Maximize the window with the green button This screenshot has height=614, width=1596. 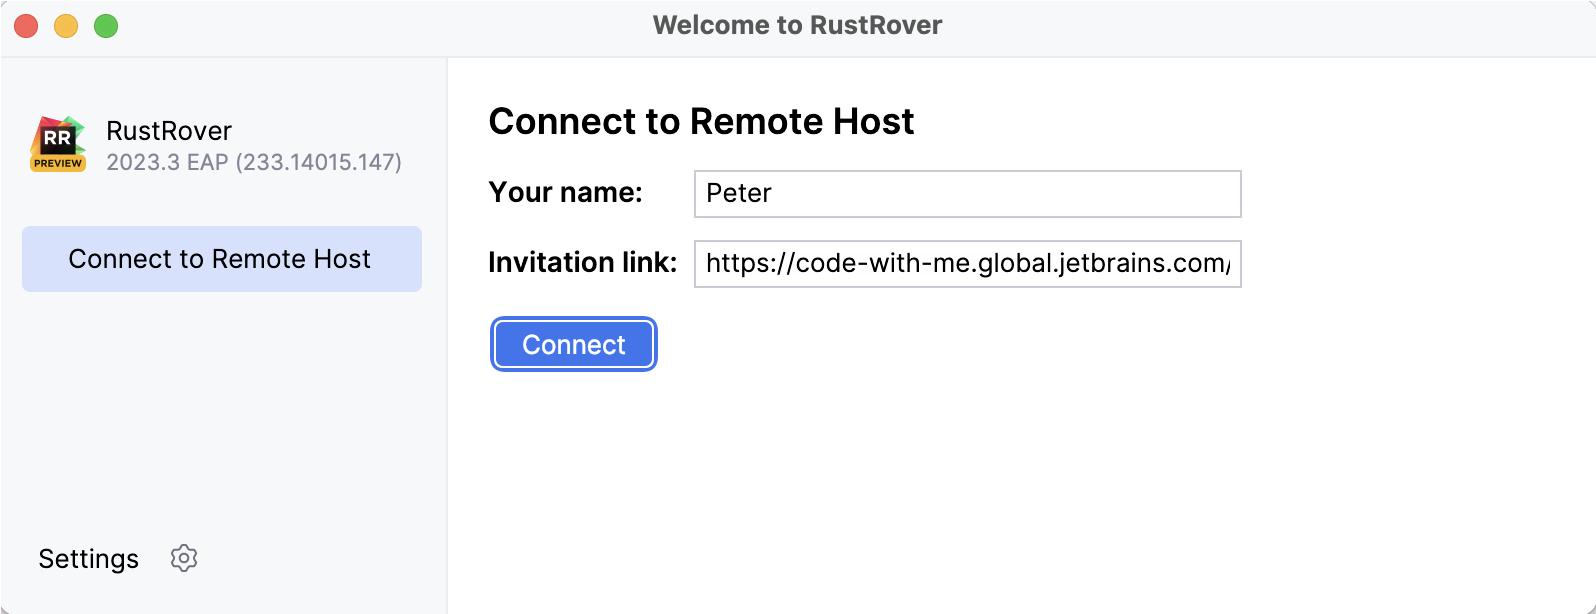(x=106, y=26)
